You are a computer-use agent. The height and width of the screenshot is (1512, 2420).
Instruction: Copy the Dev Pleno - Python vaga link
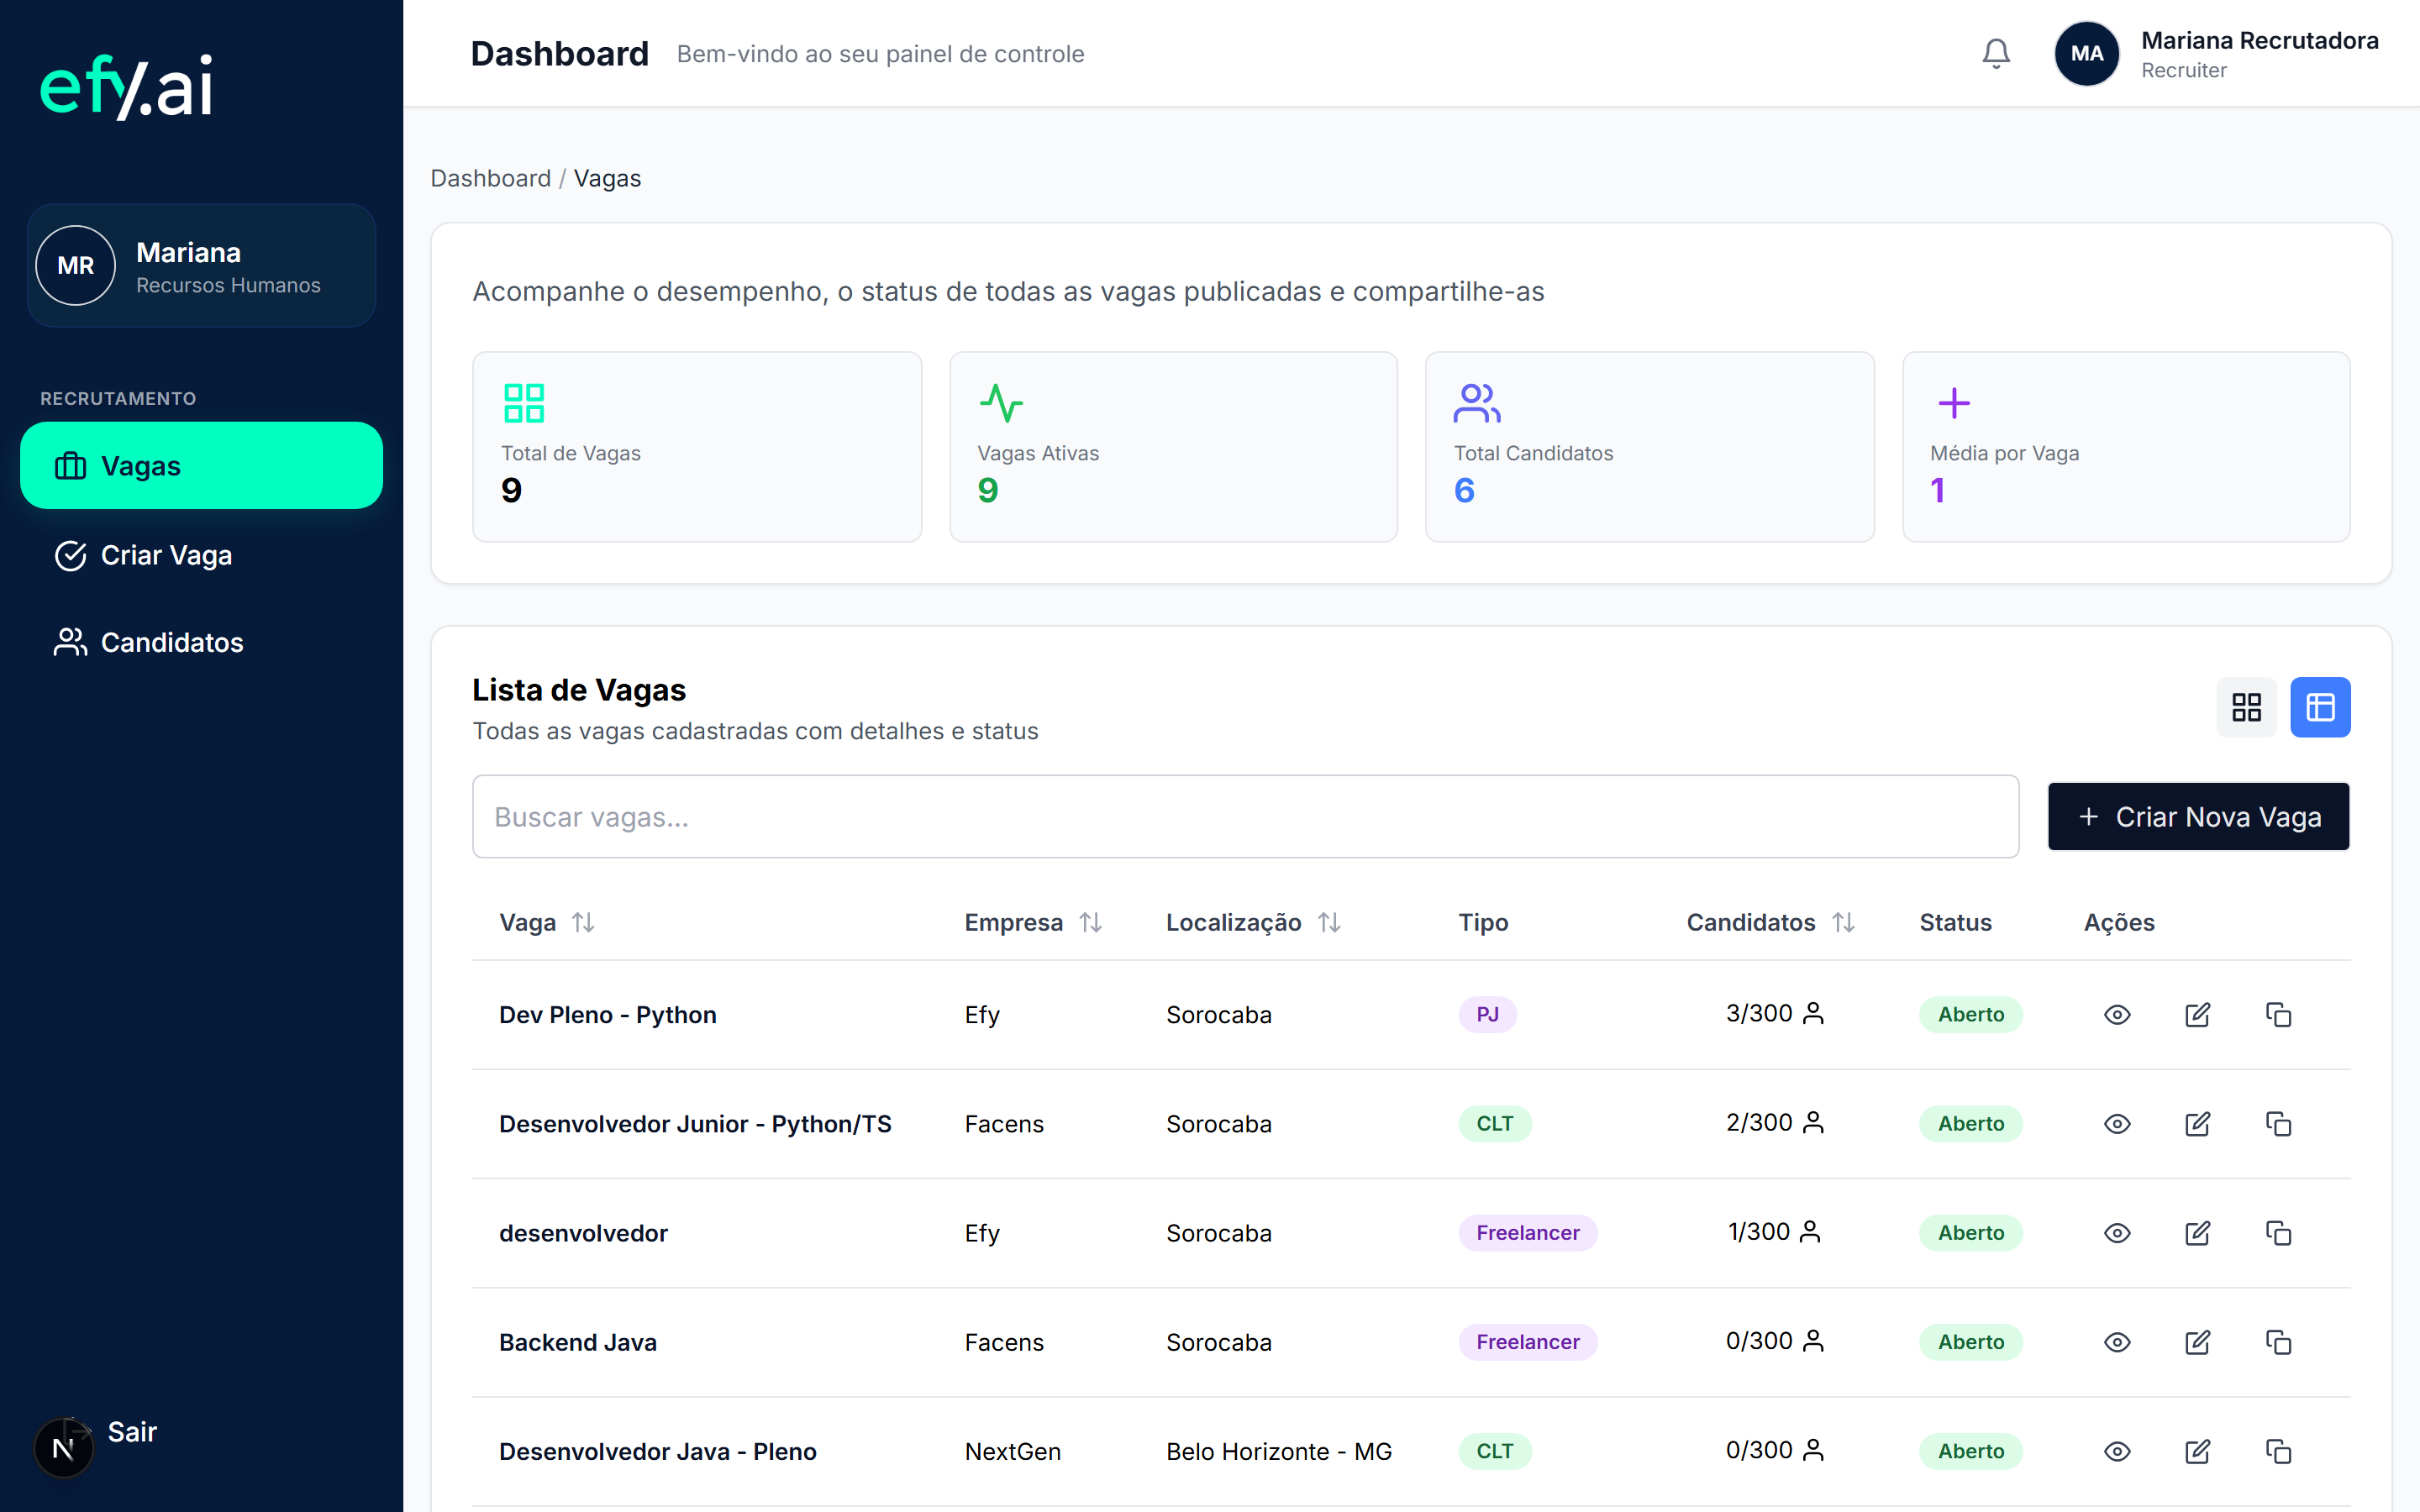(2278, 1015)
